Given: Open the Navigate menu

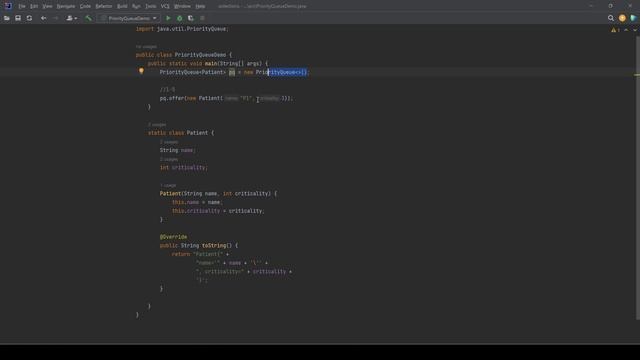Looking at the screenshot, I should click(66, 6).
